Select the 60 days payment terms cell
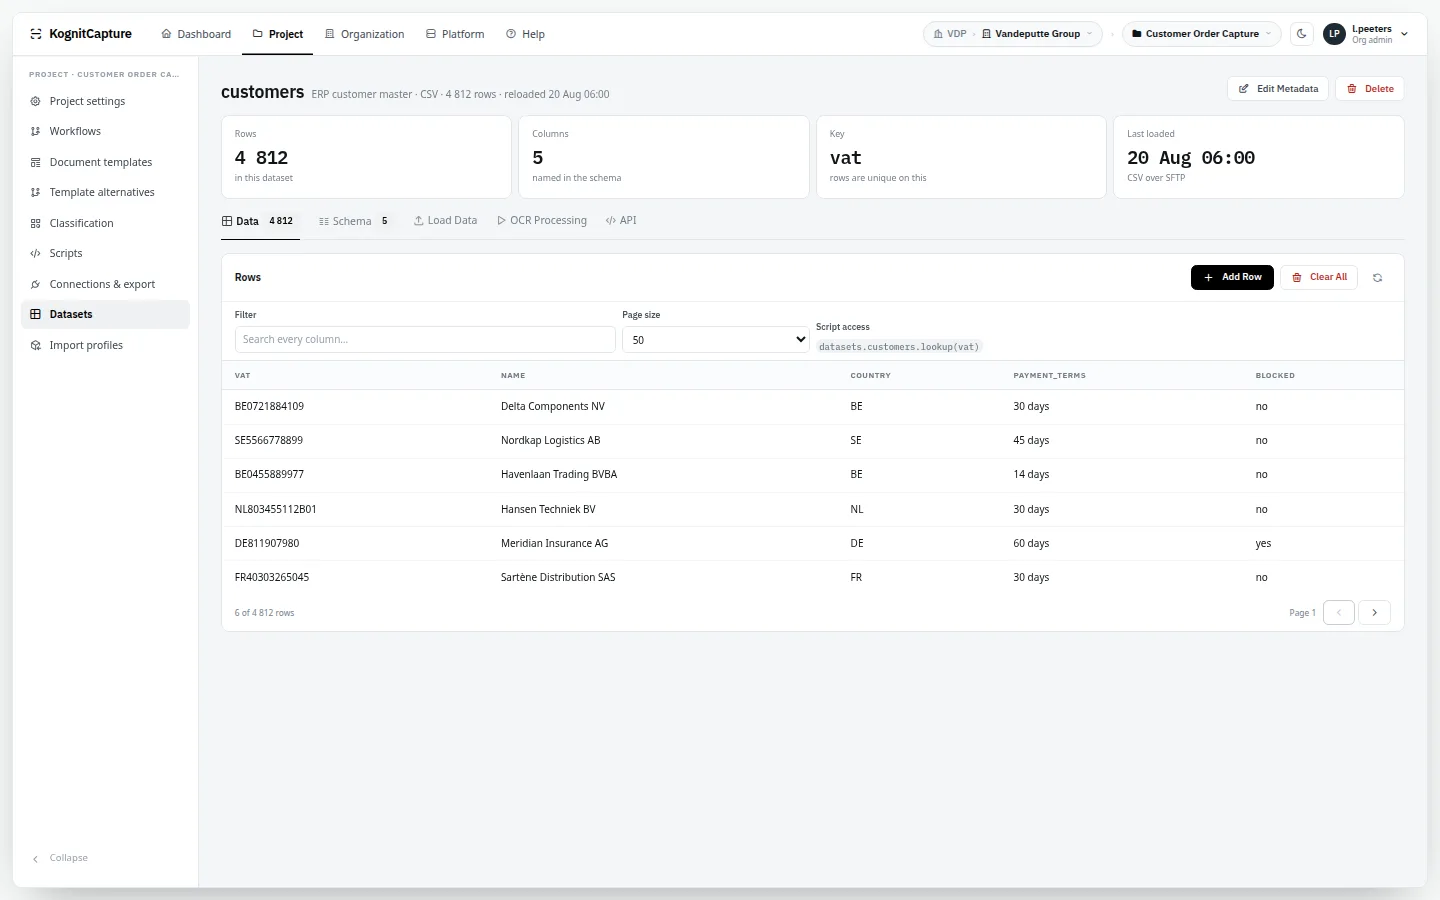Image resolution: width=1440 pixels, height=900 pixels. (1031, 544)
